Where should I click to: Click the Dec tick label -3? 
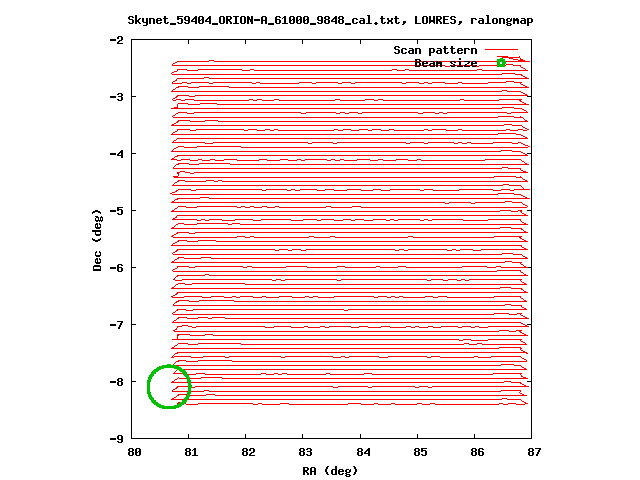116,97
